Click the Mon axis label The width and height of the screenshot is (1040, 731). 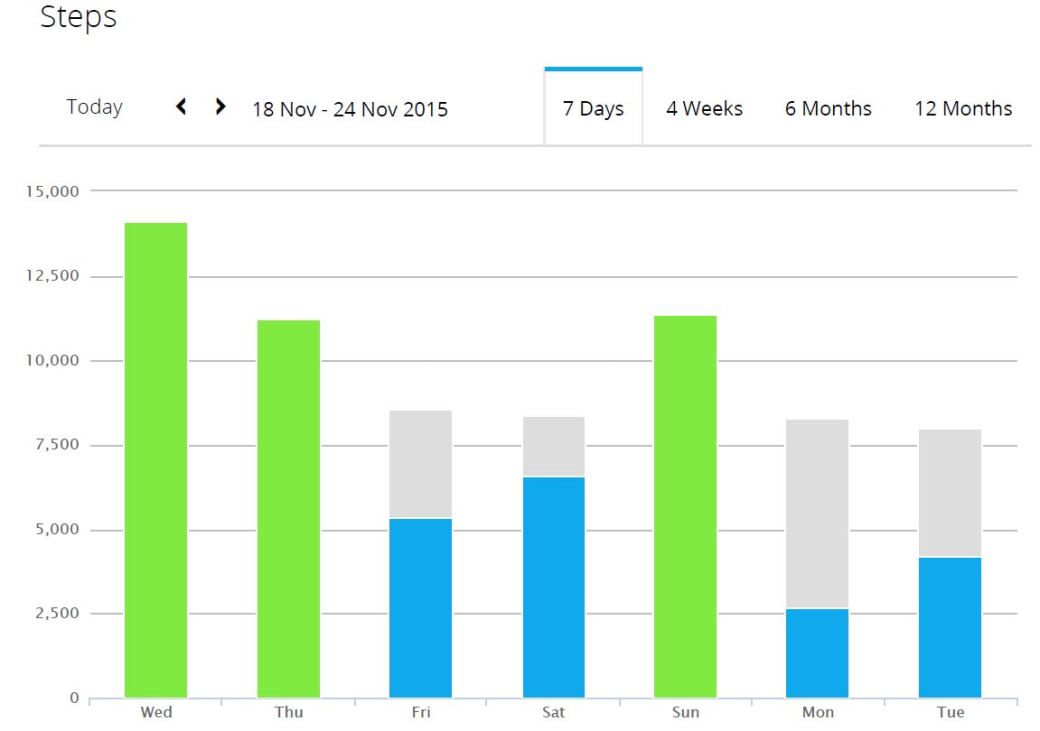[819, 711]
